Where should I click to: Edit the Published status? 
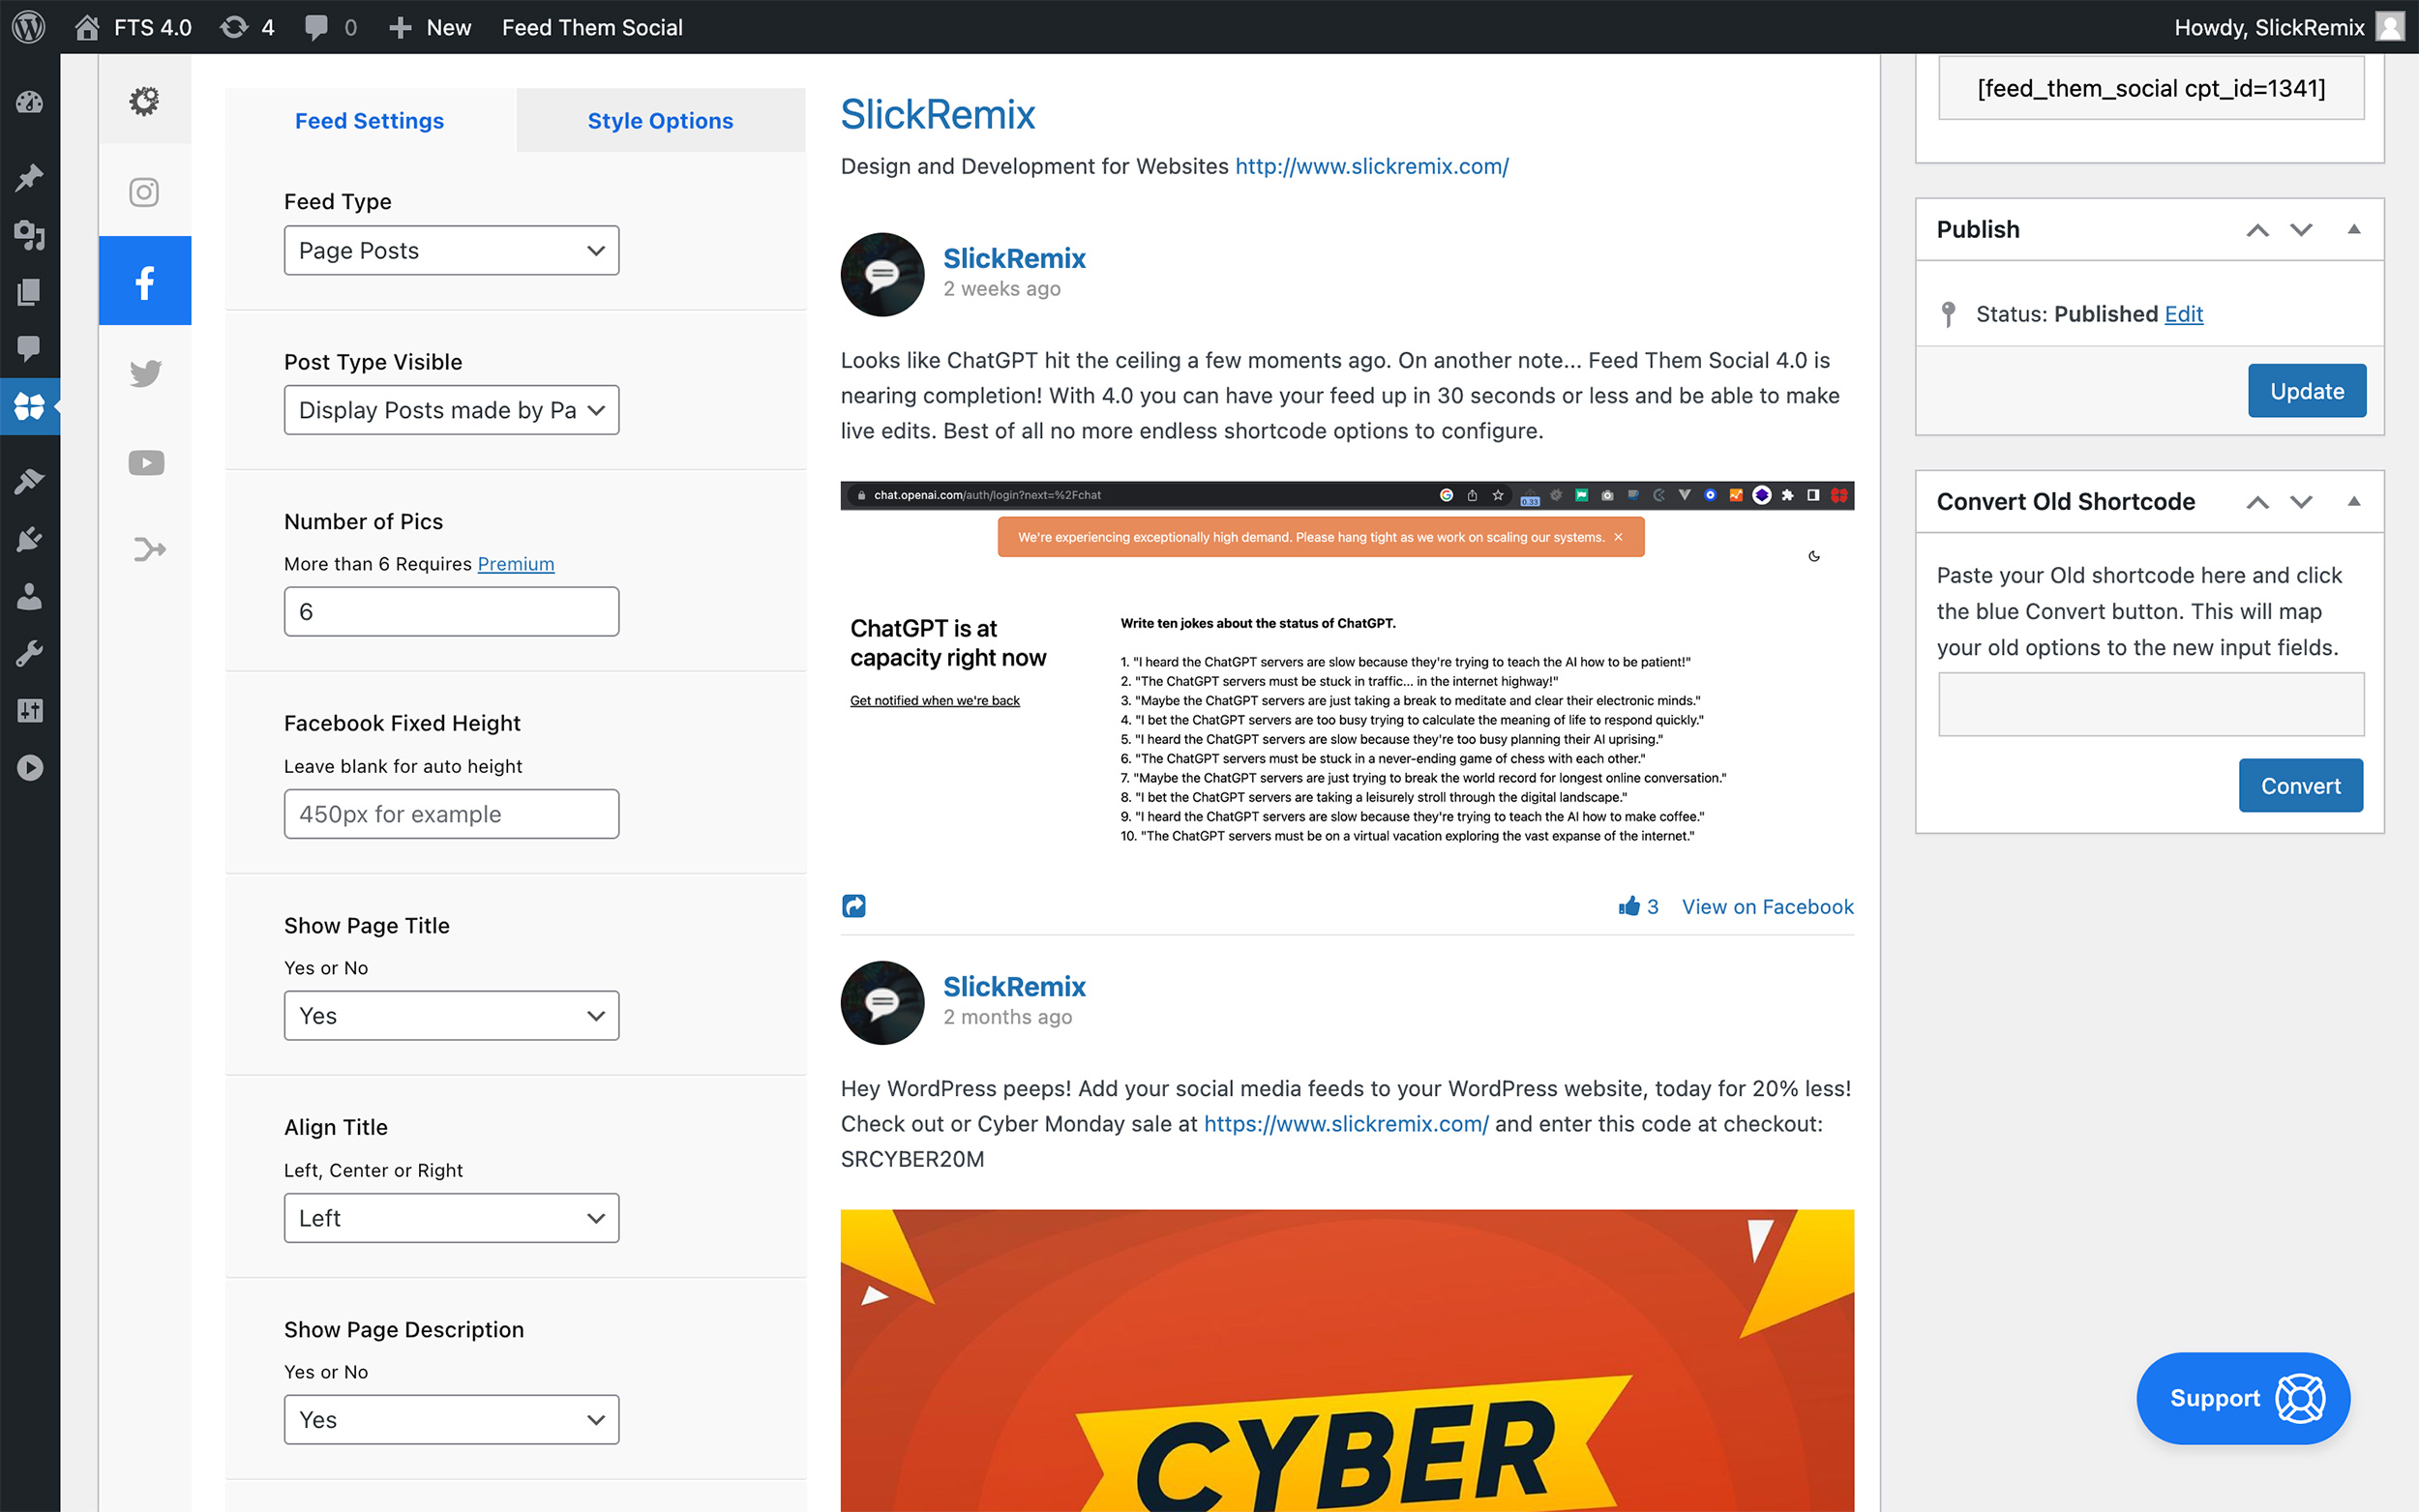point(2183,314)
